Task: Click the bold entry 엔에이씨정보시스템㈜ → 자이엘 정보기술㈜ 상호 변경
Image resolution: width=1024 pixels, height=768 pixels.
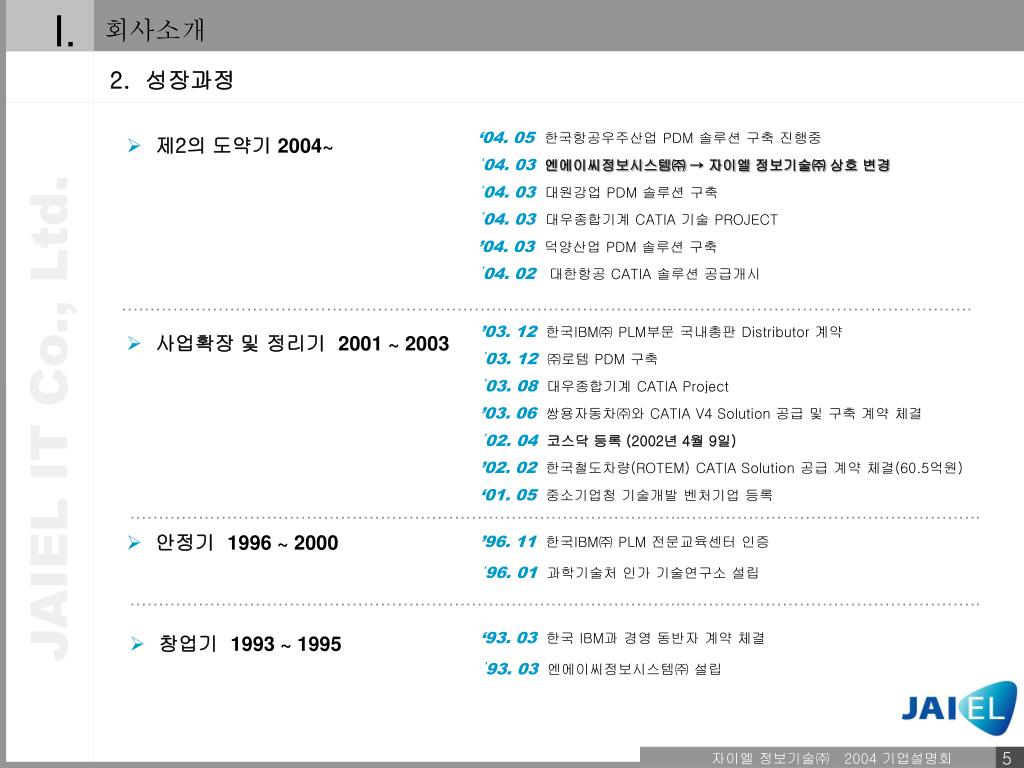Action: (718, 165)
